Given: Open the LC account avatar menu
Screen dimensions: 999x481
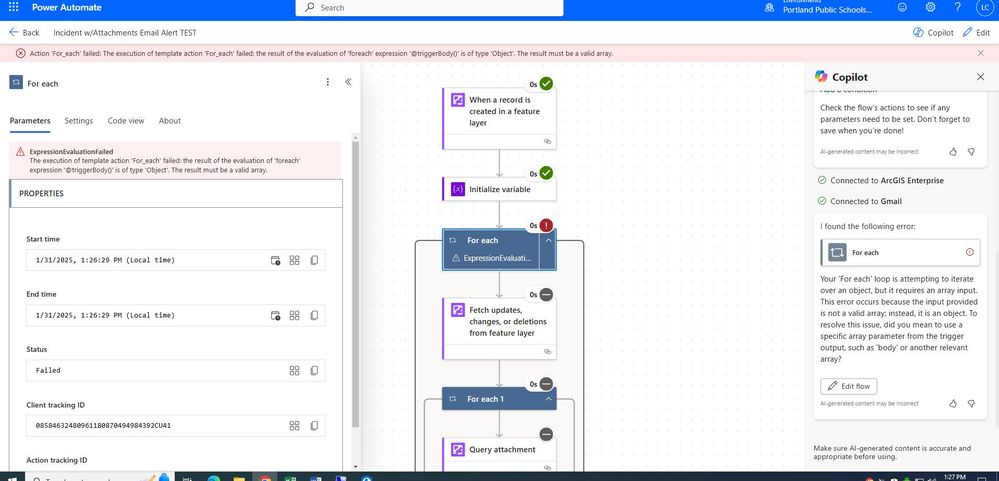Looking at the screenshot, I should (984, 7).
